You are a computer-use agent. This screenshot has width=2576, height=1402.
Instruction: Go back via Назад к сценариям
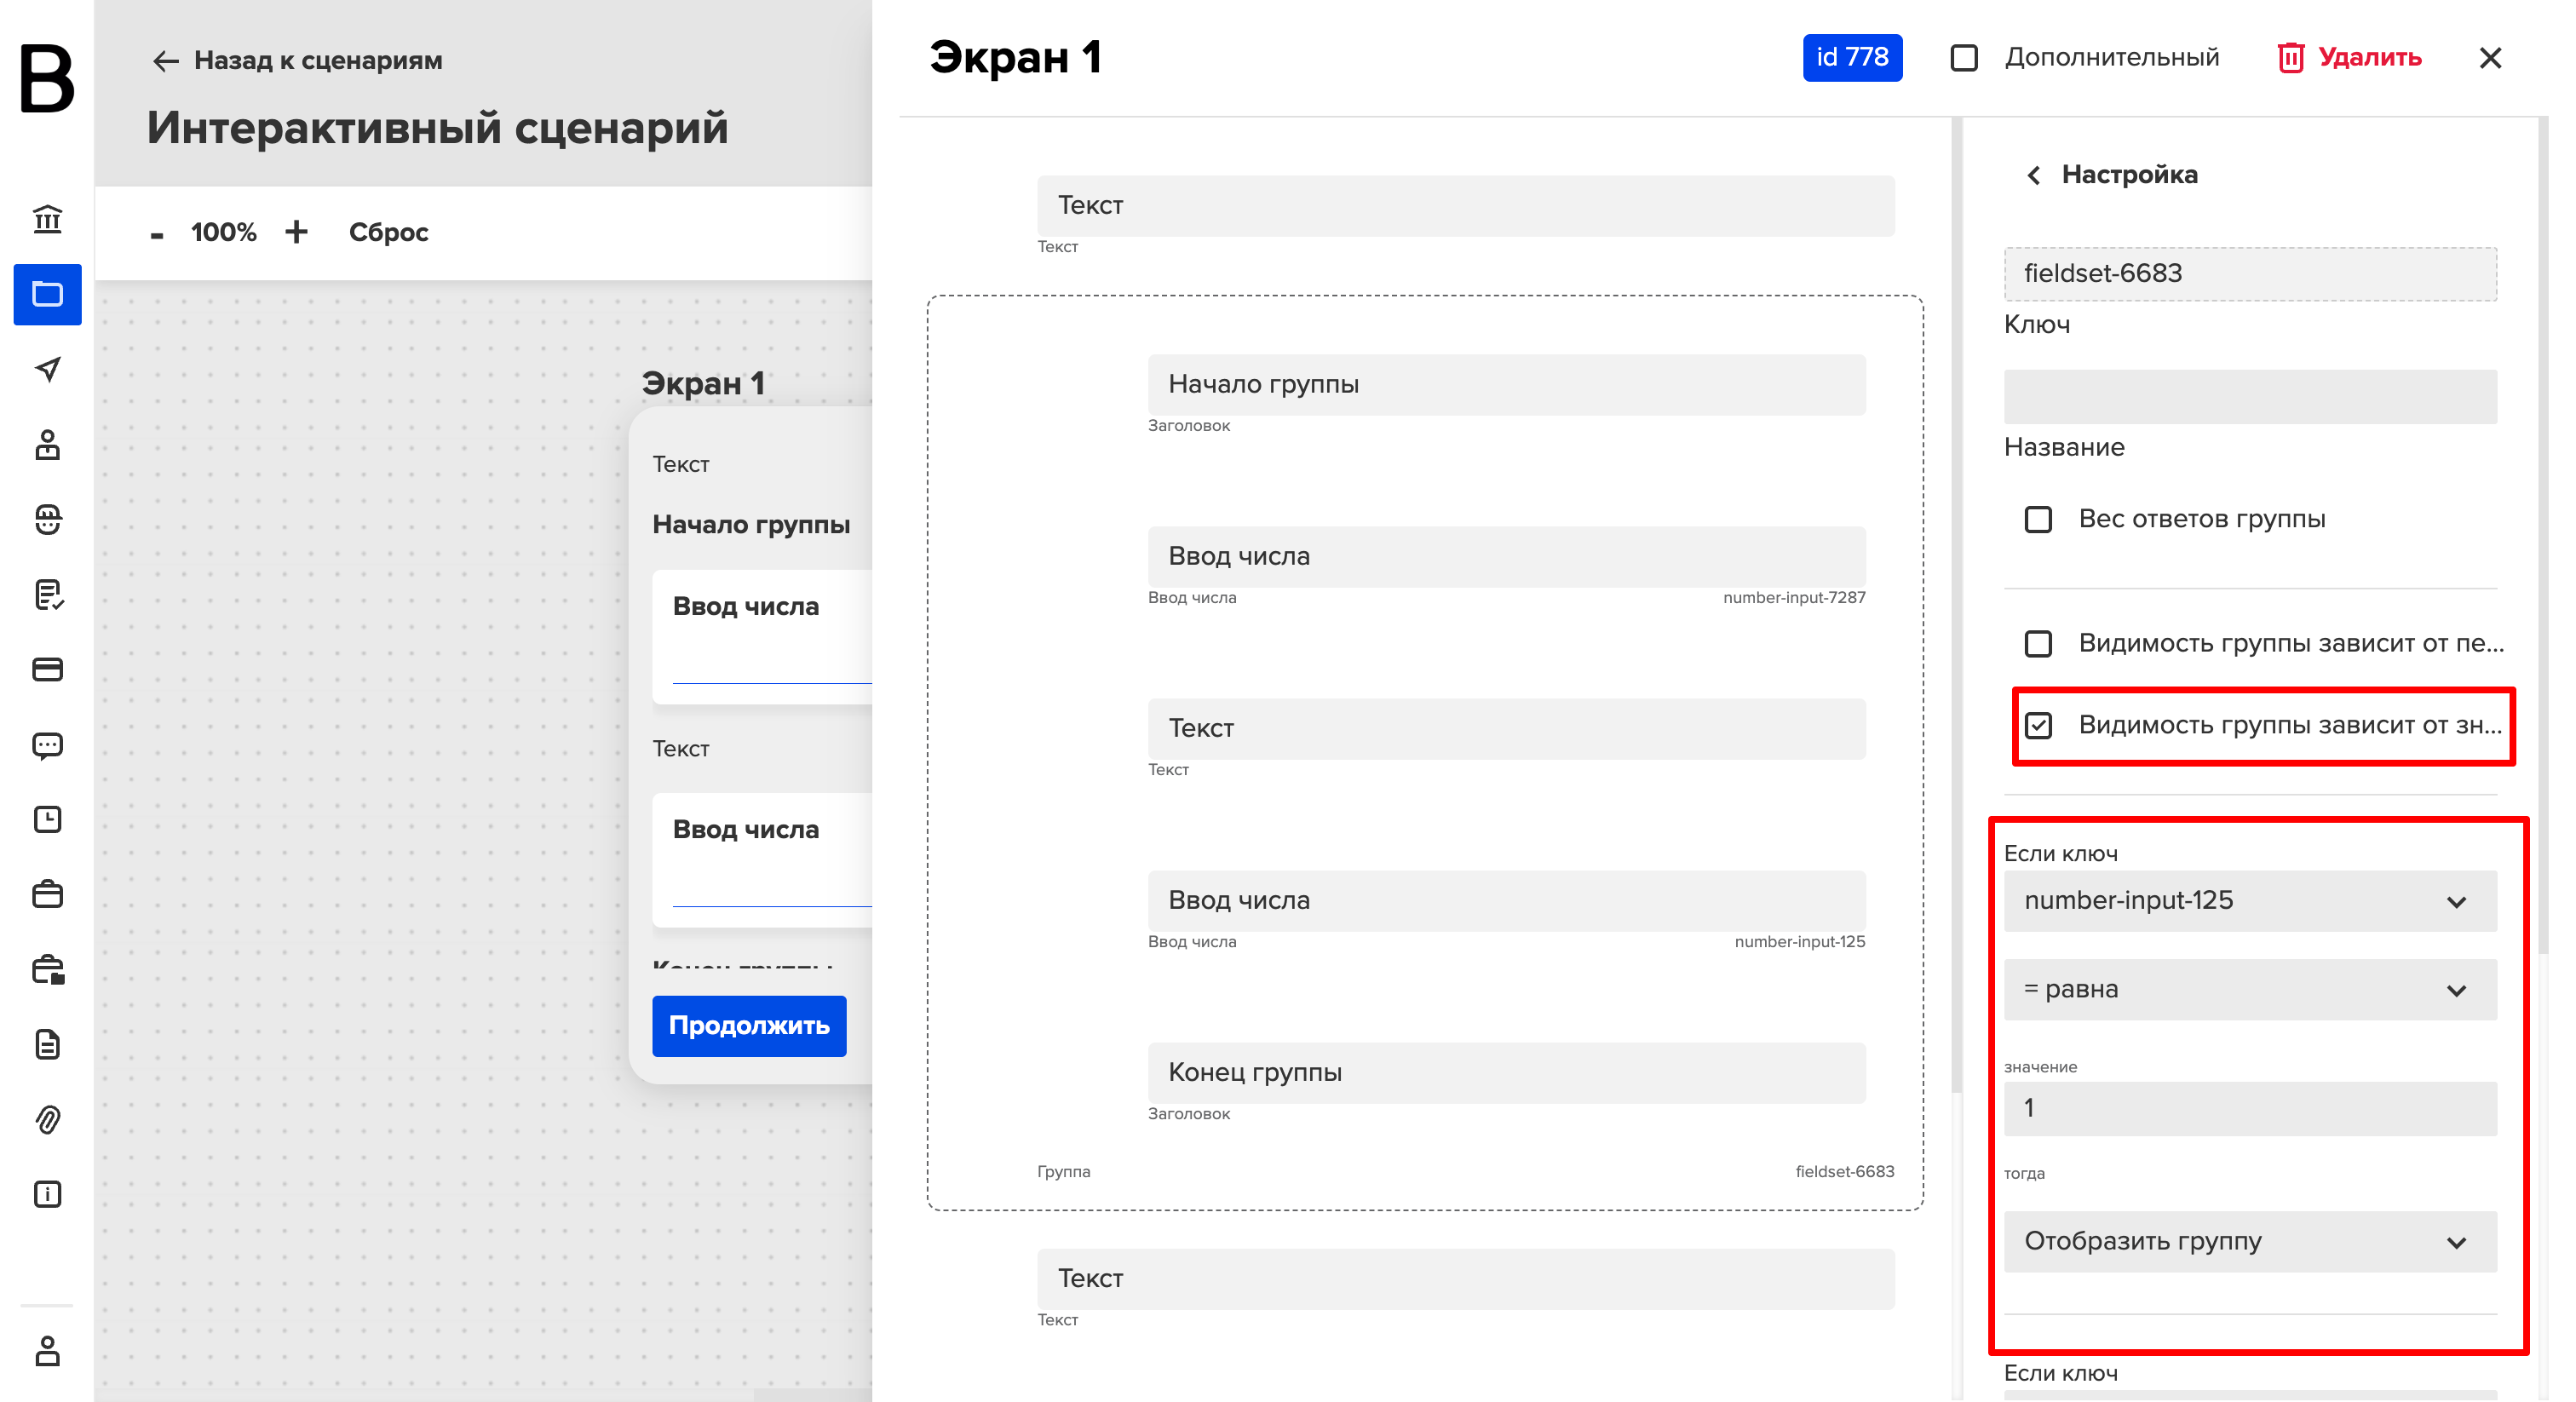click(x=297, y=60)
